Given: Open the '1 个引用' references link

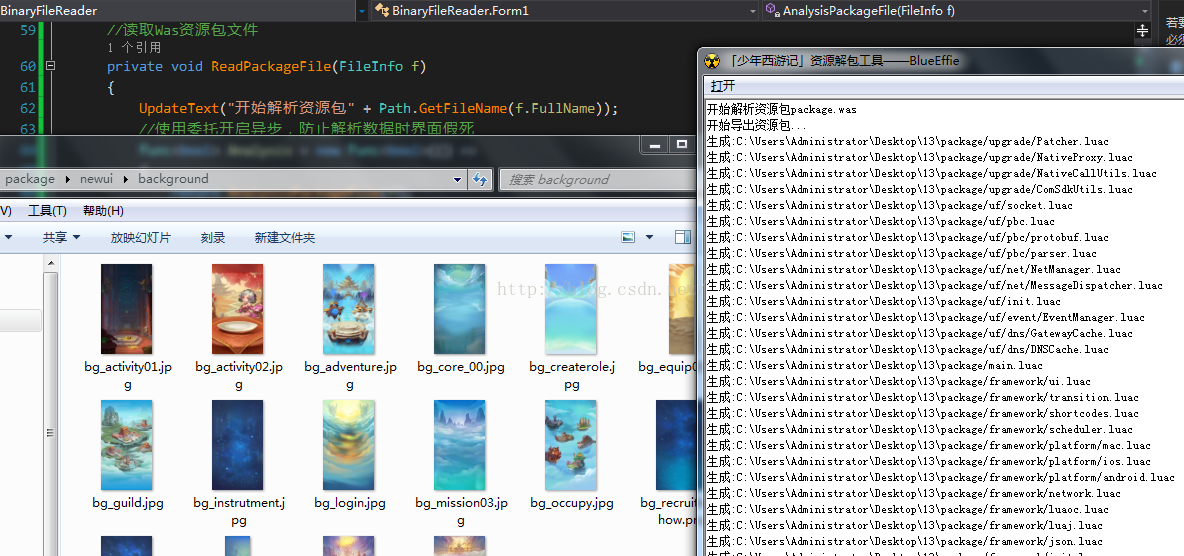Looking at the screenshot, I should point(134,48).
